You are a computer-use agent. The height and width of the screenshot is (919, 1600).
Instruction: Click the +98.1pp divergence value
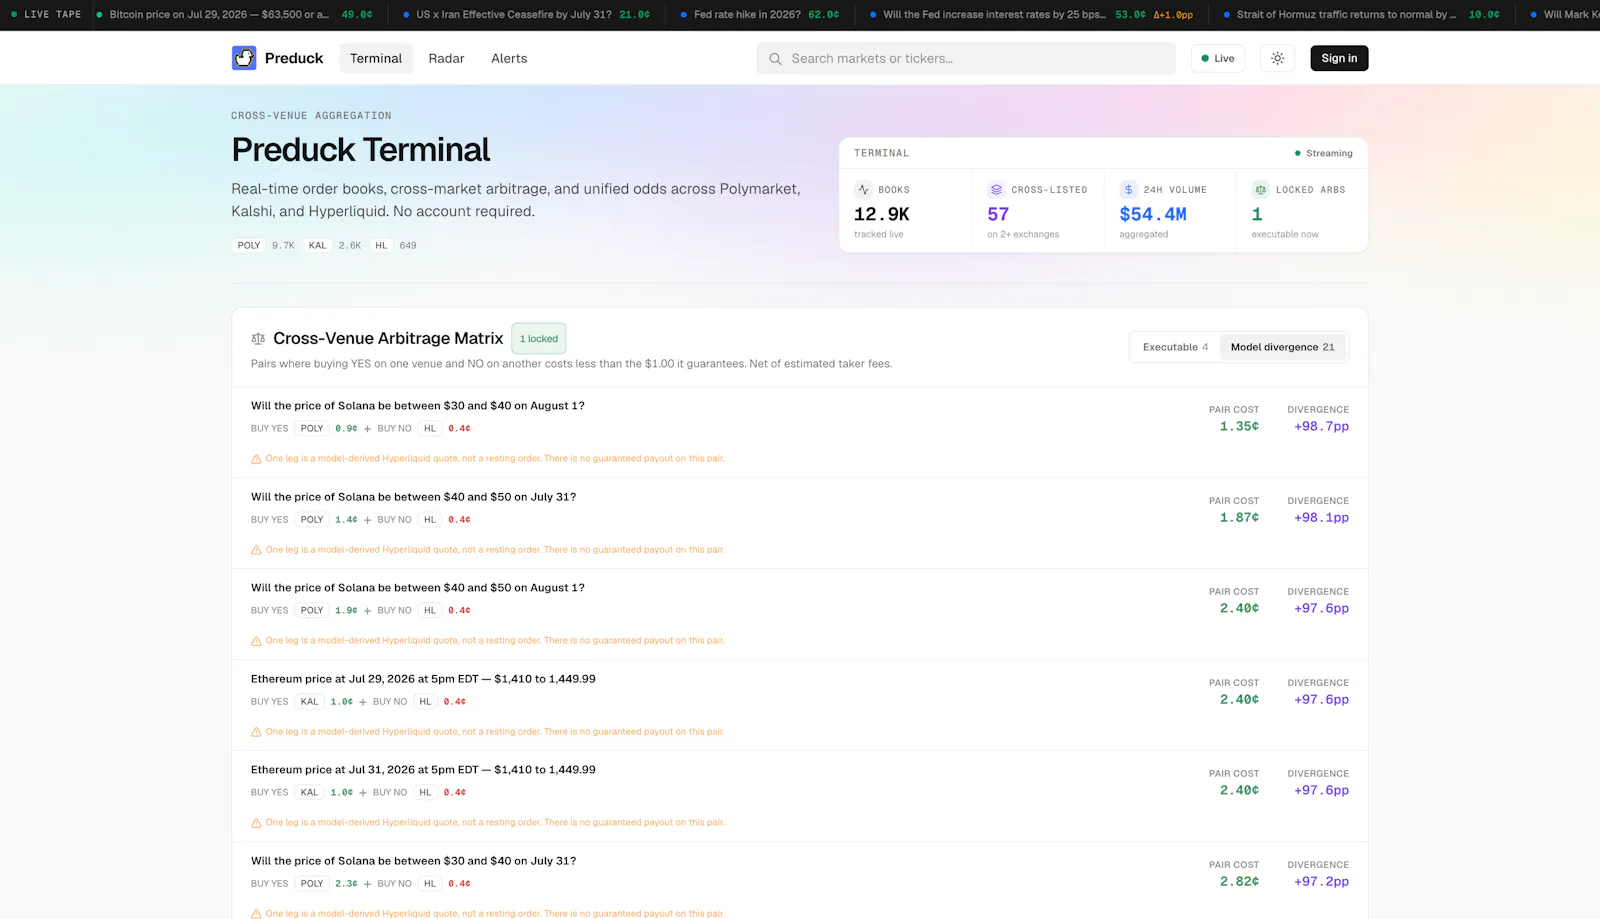[1321, 518]
